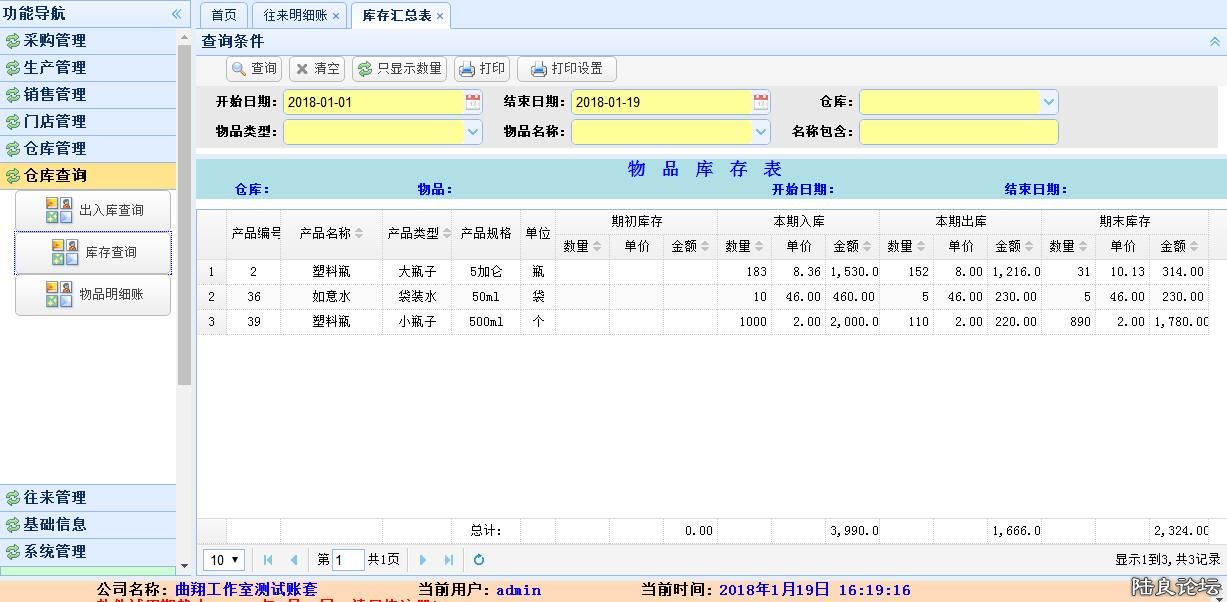Viewport: 1227px width, 602px height.
Task: Click the 查询 search button
Action: (x=254, y=69)
